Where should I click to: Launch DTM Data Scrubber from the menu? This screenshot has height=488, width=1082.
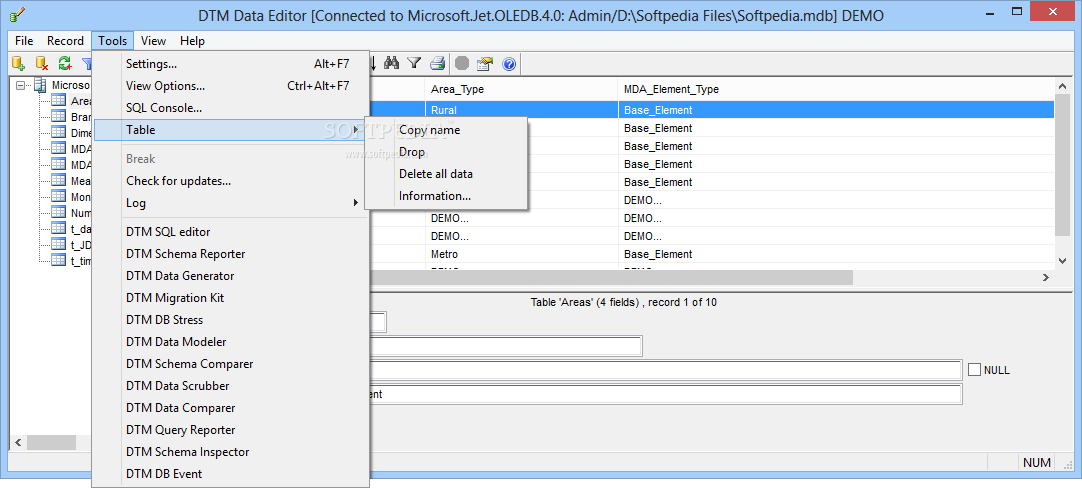pyautogui.click(x=230, y=386)
